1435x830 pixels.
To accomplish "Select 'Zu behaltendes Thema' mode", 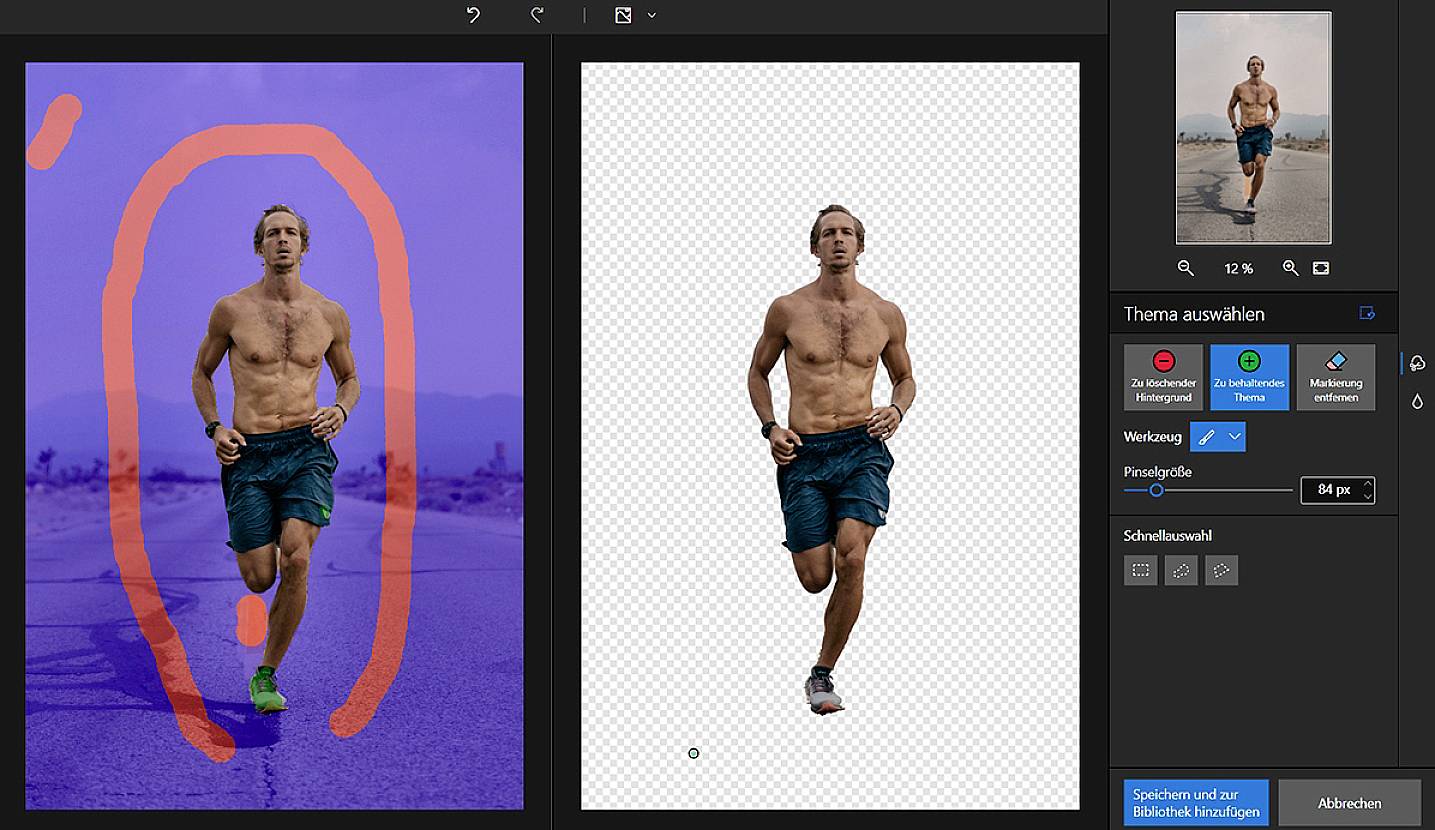I will click(x=1249, y=377).
